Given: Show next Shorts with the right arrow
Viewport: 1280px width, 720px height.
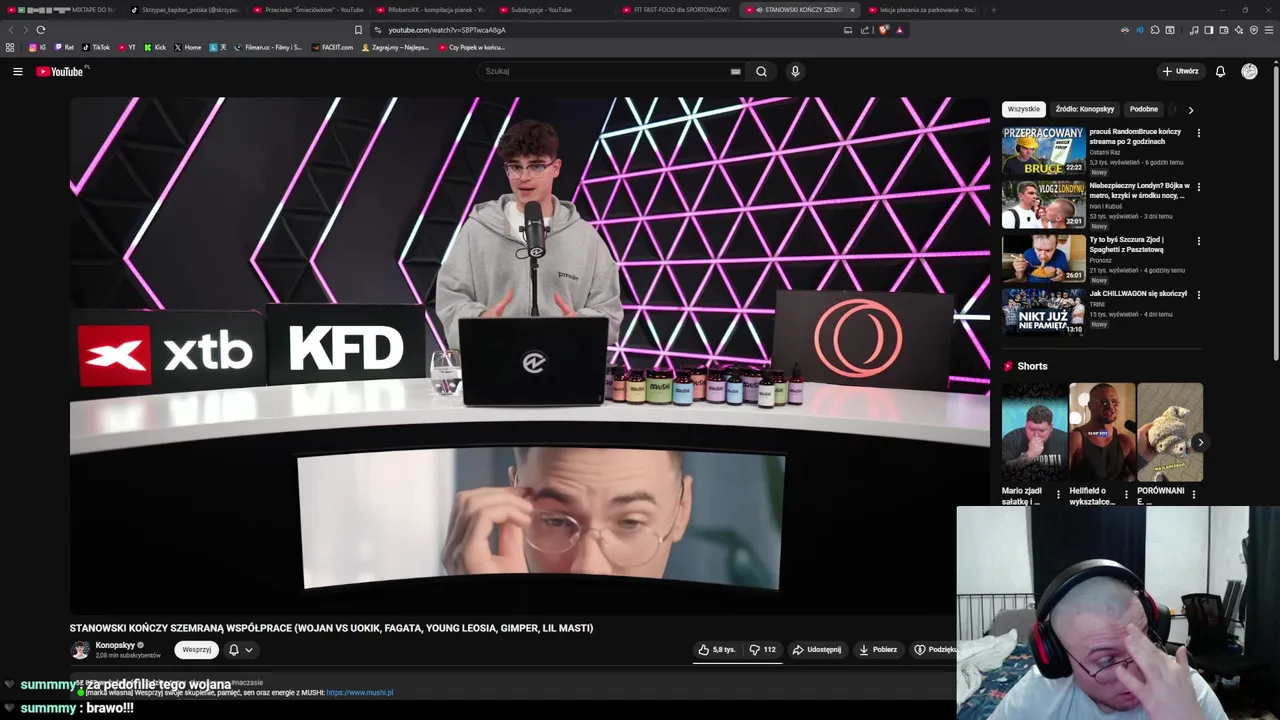Looking at the screenshot, I should 1200,442.
